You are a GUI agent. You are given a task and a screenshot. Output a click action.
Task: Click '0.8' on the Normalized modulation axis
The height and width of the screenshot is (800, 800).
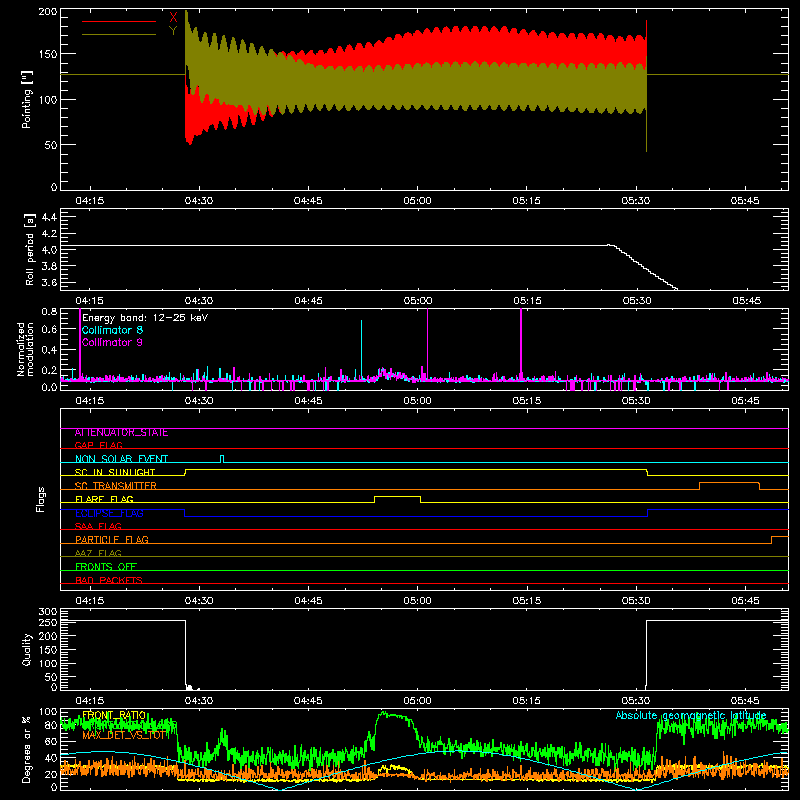click(49, 312)
